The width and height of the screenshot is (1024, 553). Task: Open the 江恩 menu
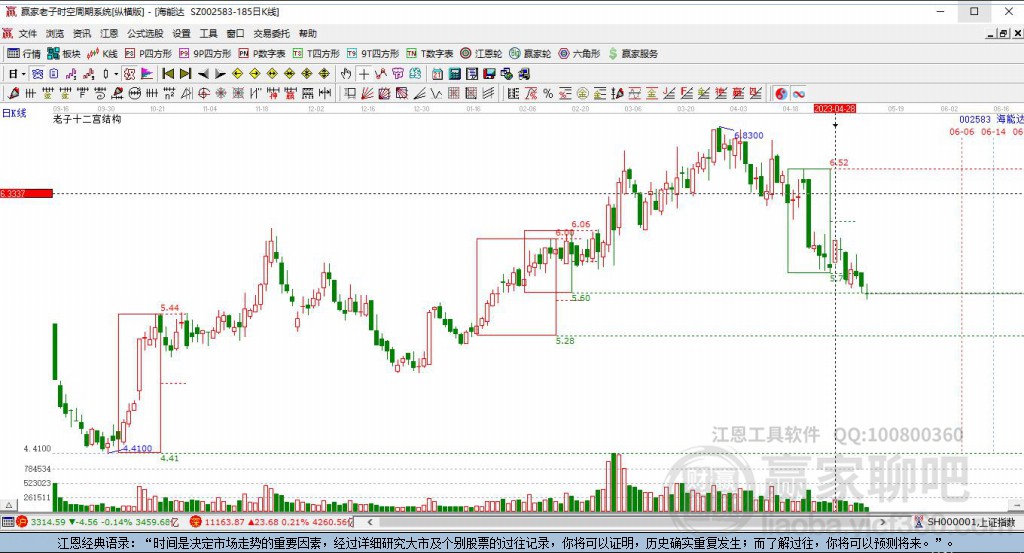pyautogui.click(x=109, y=34)
